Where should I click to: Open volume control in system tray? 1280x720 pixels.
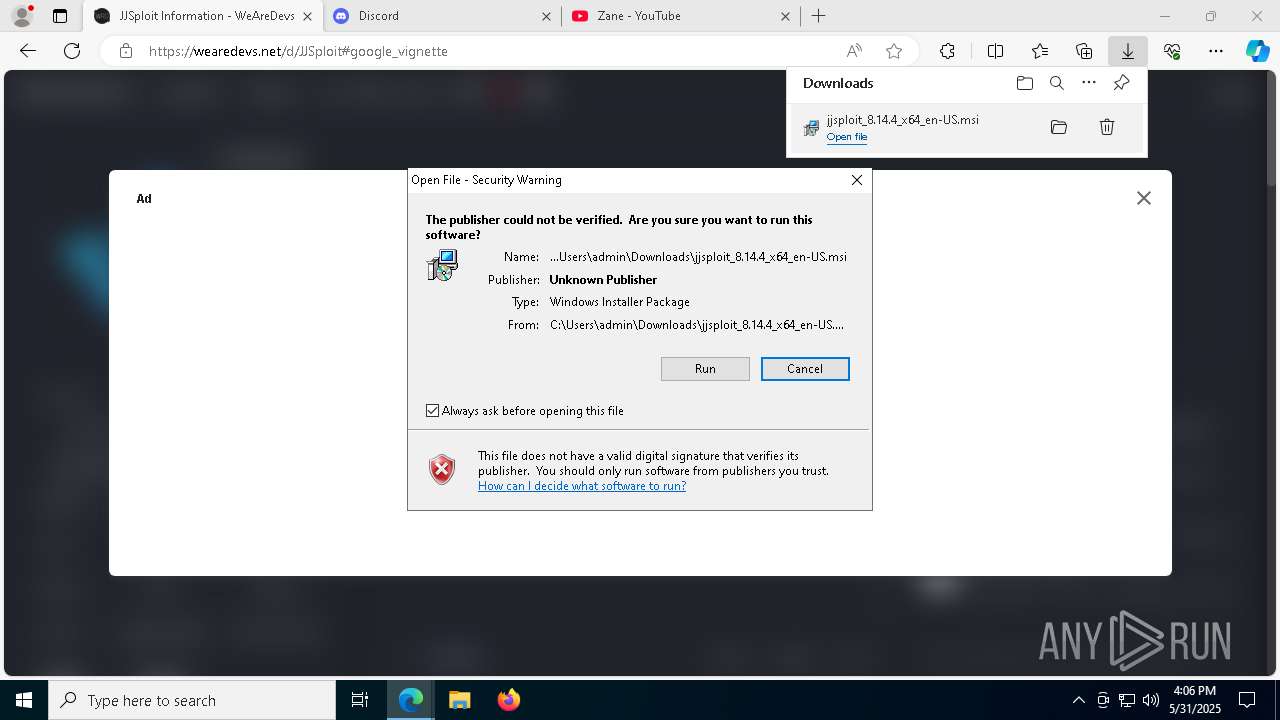click(1151, 700)
